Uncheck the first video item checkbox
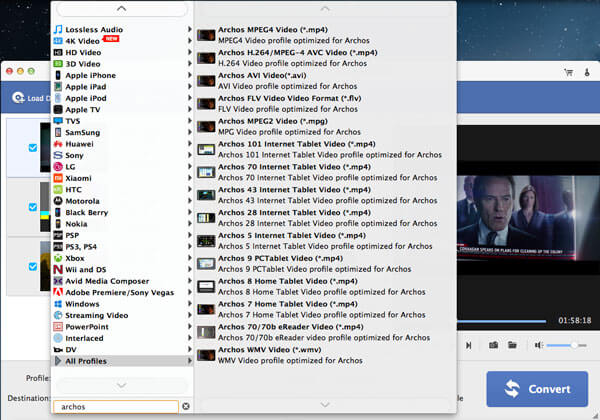The height and width of the screenshot is (420, 600). 33,148
